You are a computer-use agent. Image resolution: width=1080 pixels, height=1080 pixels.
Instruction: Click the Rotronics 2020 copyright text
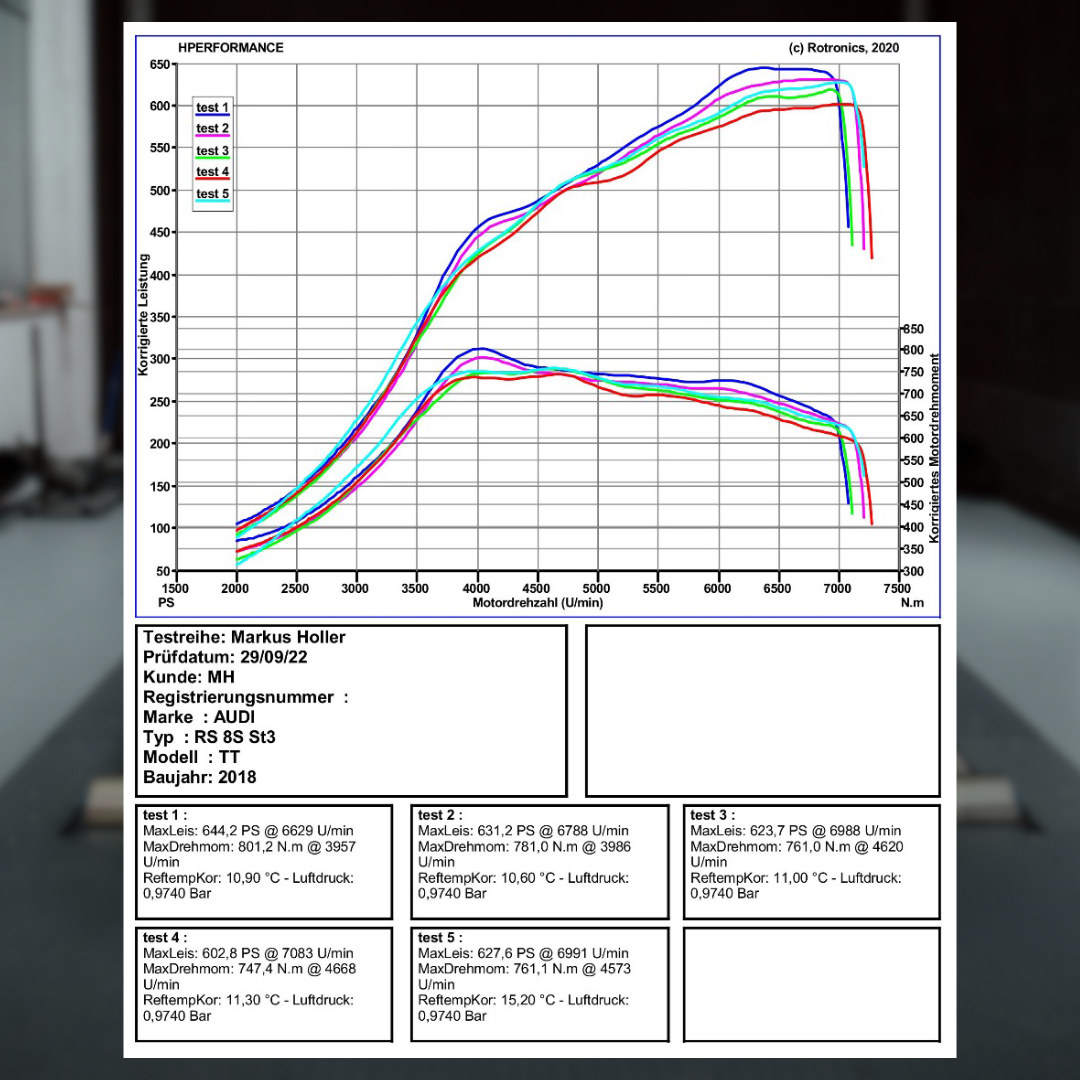click(843, 48)
